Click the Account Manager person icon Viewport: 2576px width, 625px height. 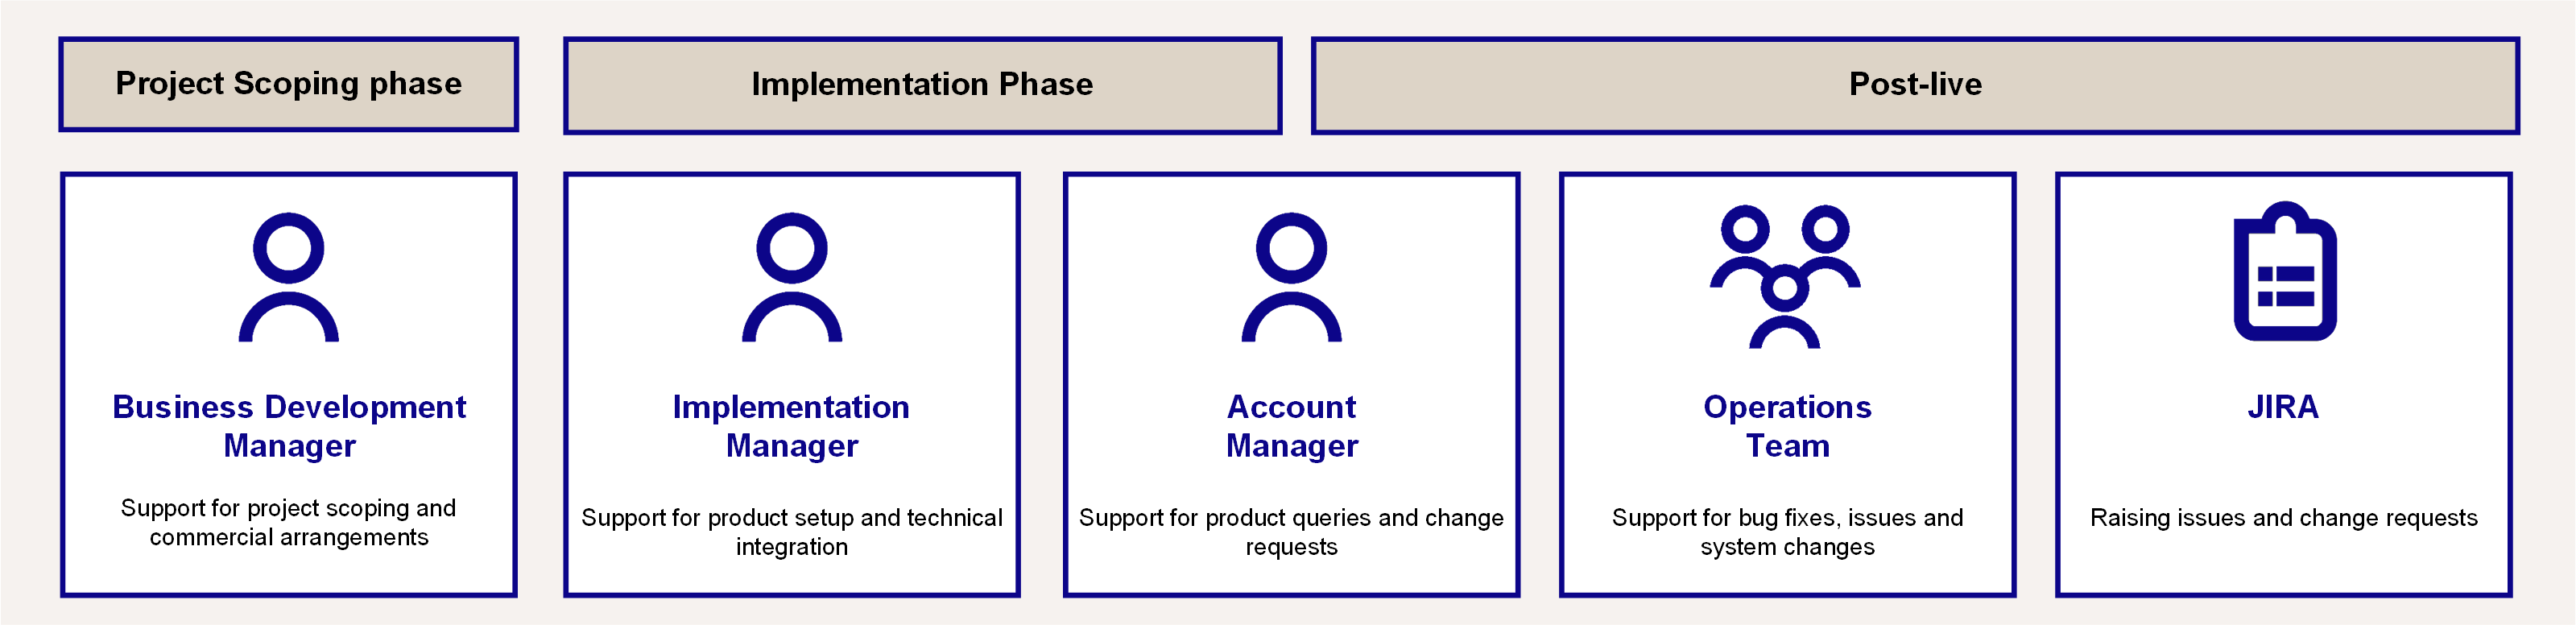(x=1291, y=277)
